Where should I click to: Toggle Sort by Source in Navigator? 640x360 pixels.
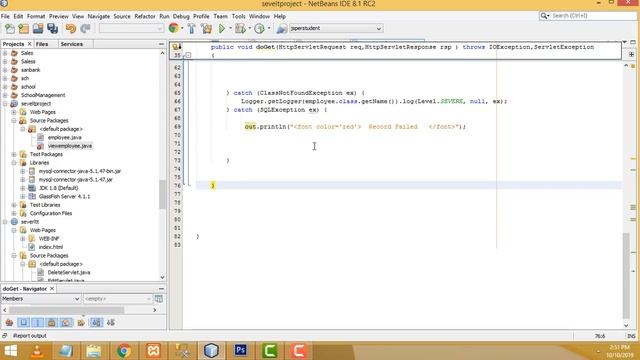(x=111, y=322)
